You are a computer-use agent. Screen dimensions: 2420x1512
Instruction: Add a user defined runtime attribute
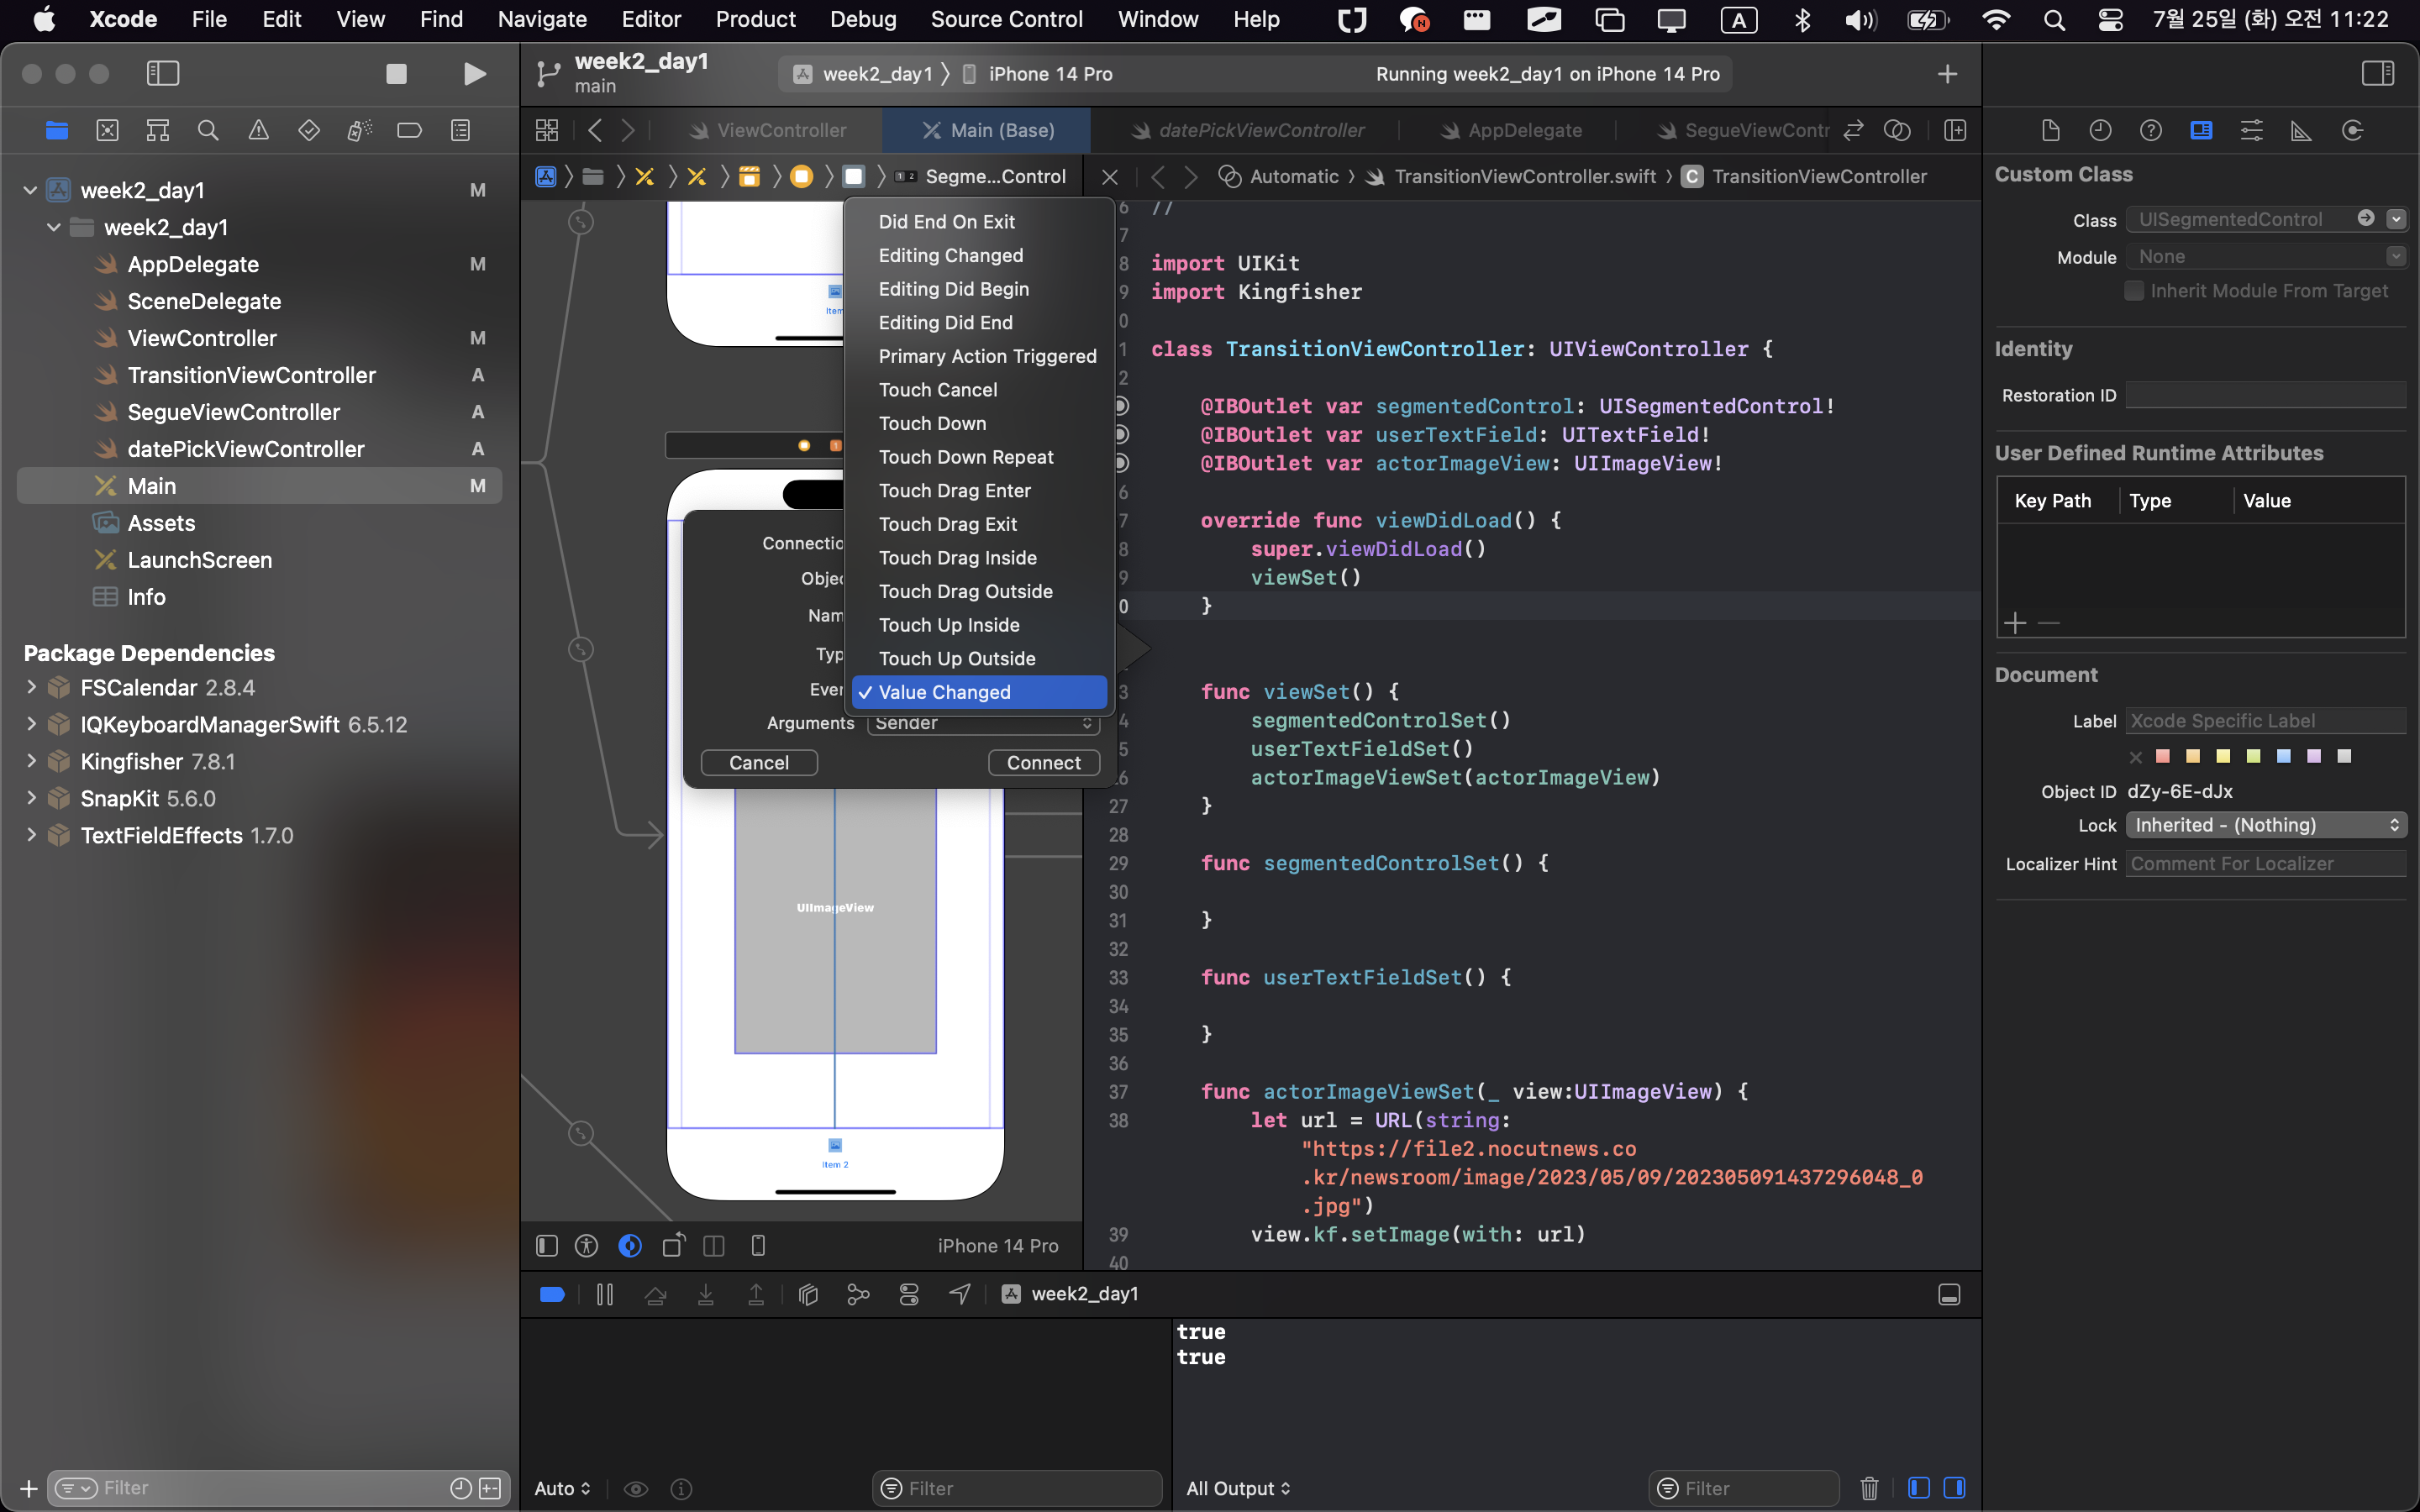click(x=2015, y=623)
